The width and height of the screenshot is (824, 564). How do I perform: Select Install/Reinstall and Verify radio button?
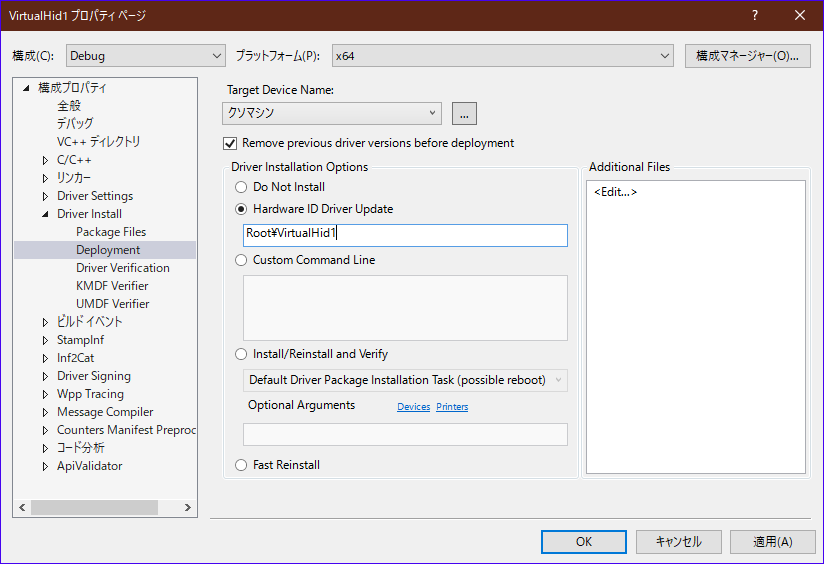click(x=241, y=354)
